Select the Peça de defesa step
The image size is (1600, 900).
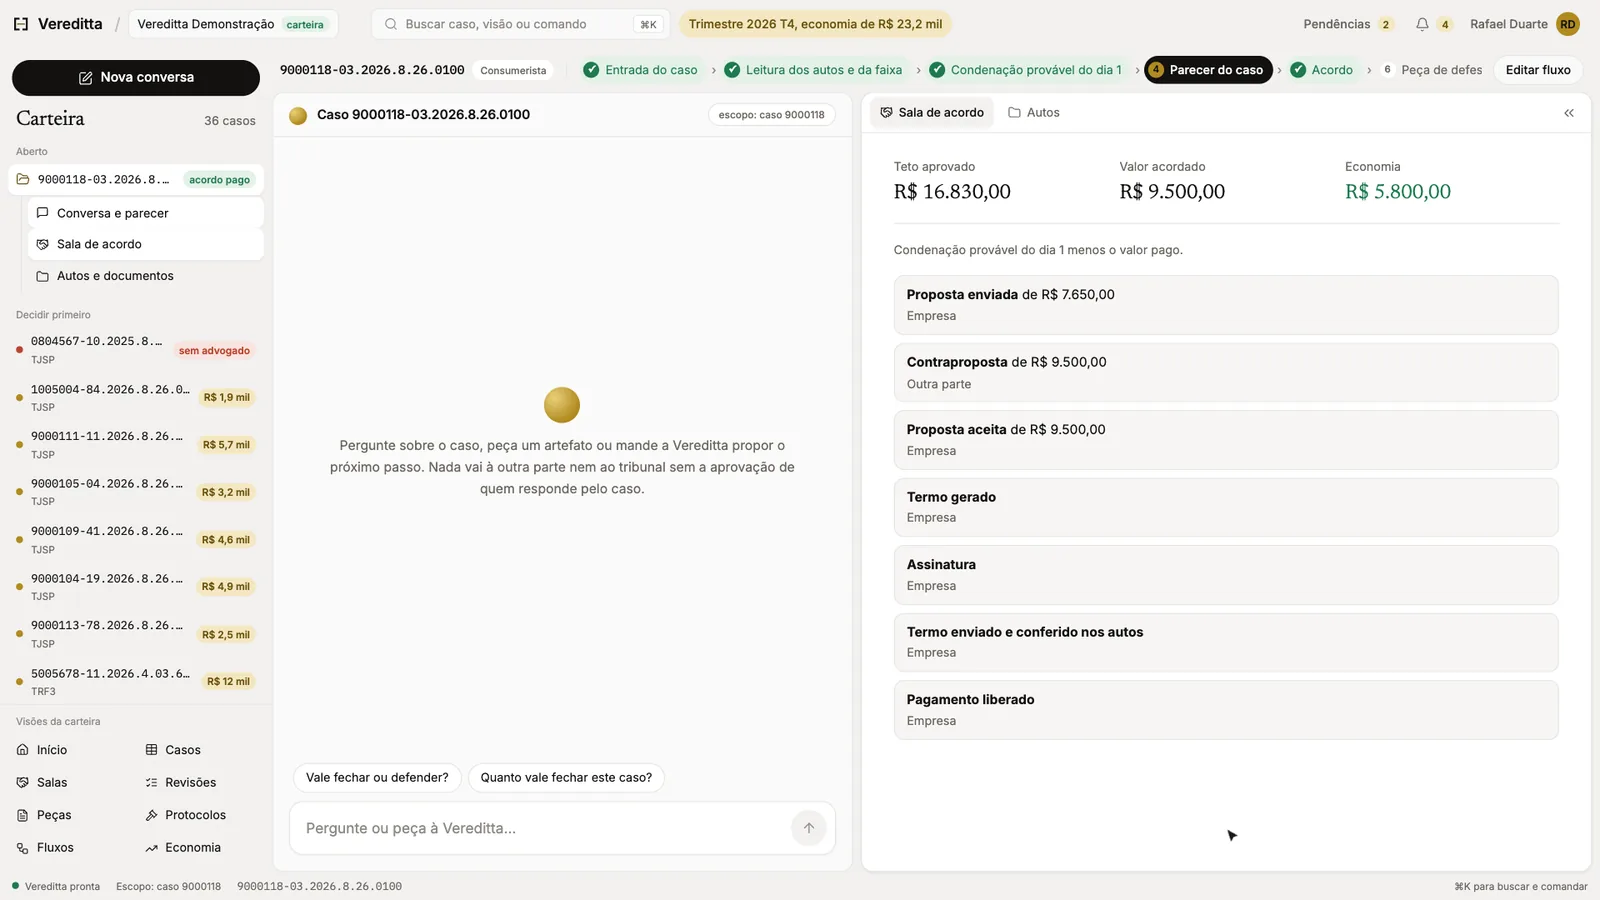coord(1432,70)
